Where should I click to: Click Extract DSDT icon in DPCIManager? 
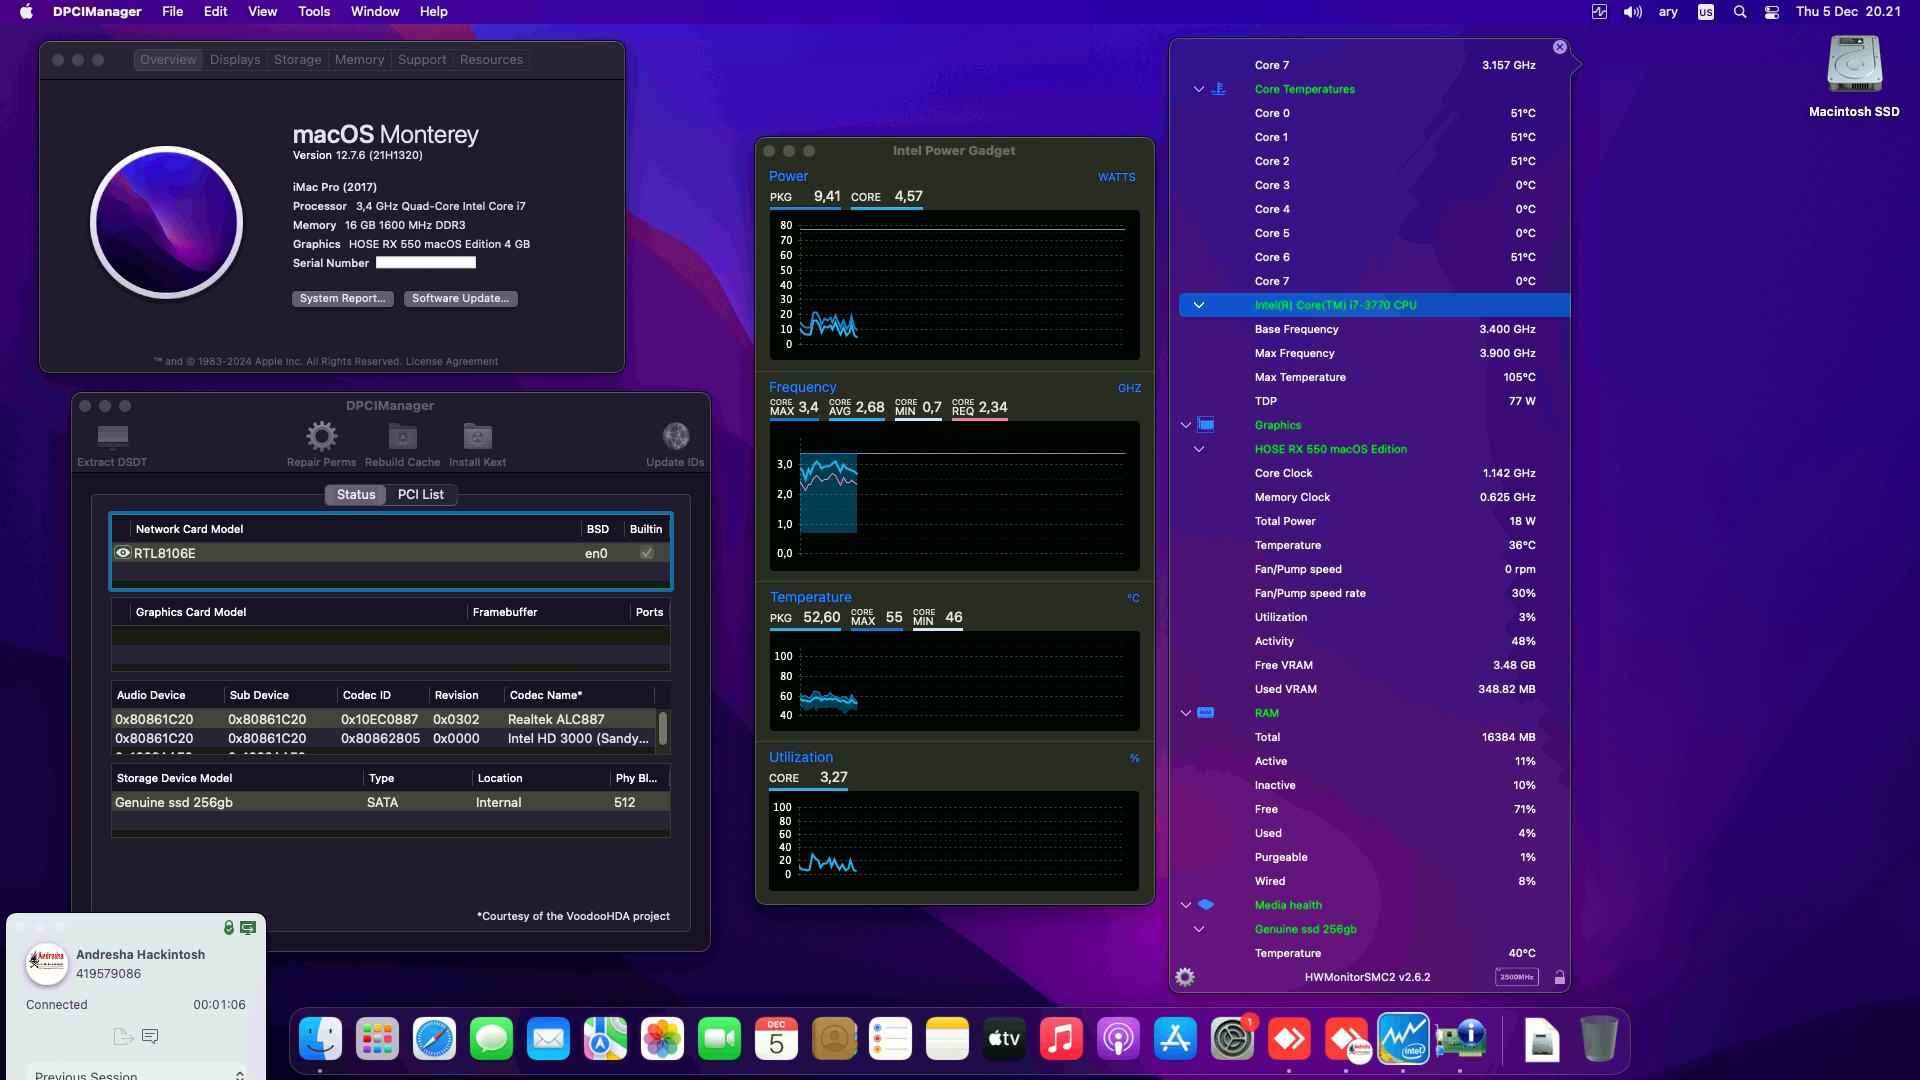pos(112,437)
